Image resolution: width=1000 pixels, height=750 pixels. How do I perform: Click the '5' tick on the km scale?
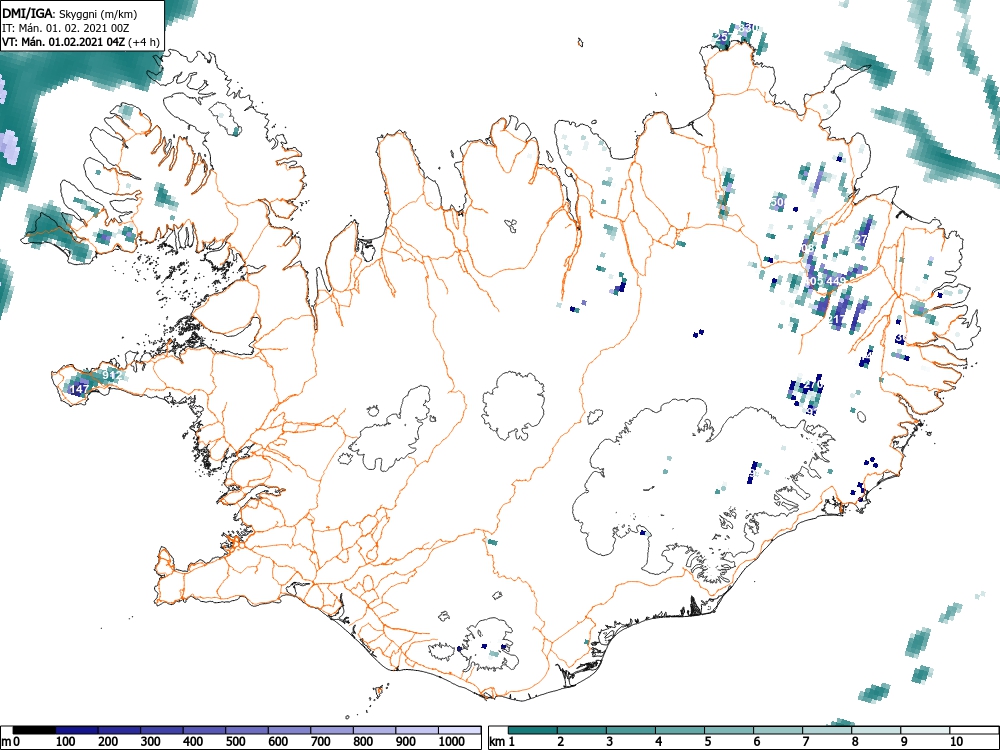[708, 742]
